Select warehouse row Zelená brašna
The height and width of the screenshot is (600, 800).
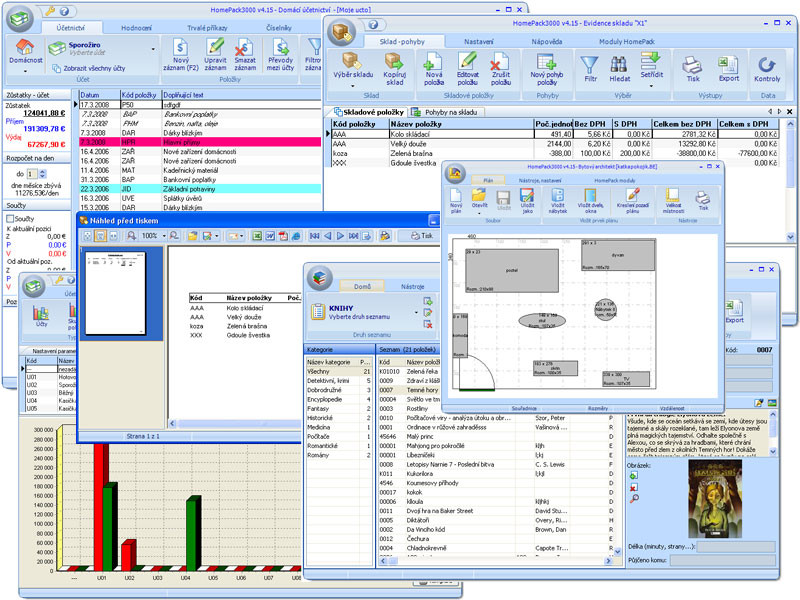[x=555, y=153]
